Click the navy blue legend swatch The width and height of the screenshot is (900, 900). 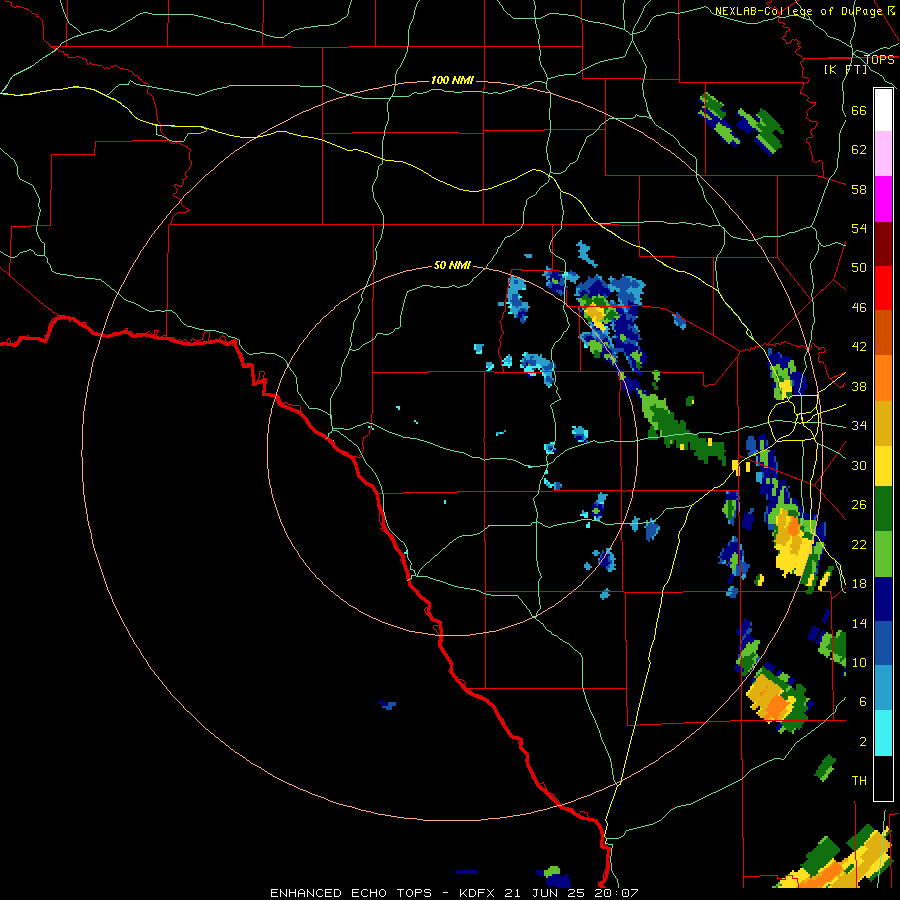(x=883, y=599)
